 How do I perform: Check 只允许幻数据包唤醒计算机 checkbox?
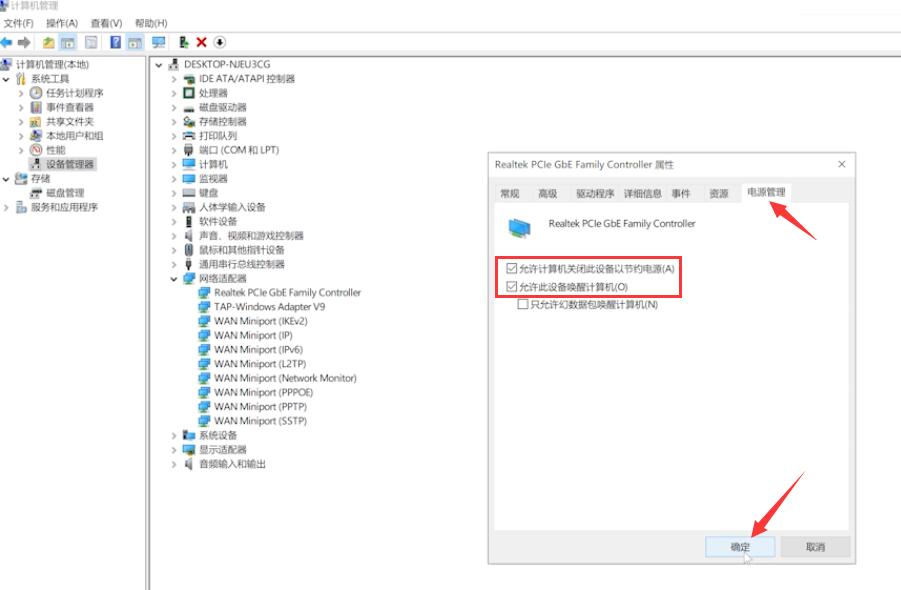click(x=522, y=304)
